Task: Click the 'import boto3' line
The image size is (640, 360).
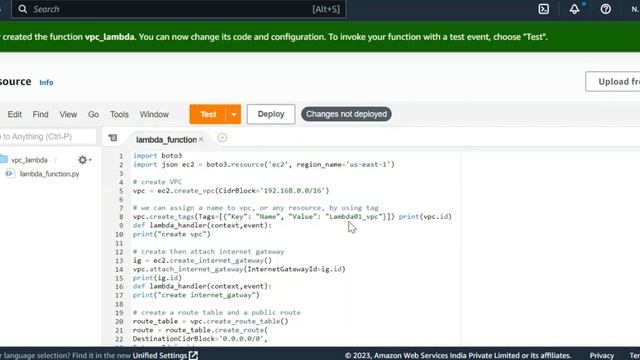Action: (157, 156)
